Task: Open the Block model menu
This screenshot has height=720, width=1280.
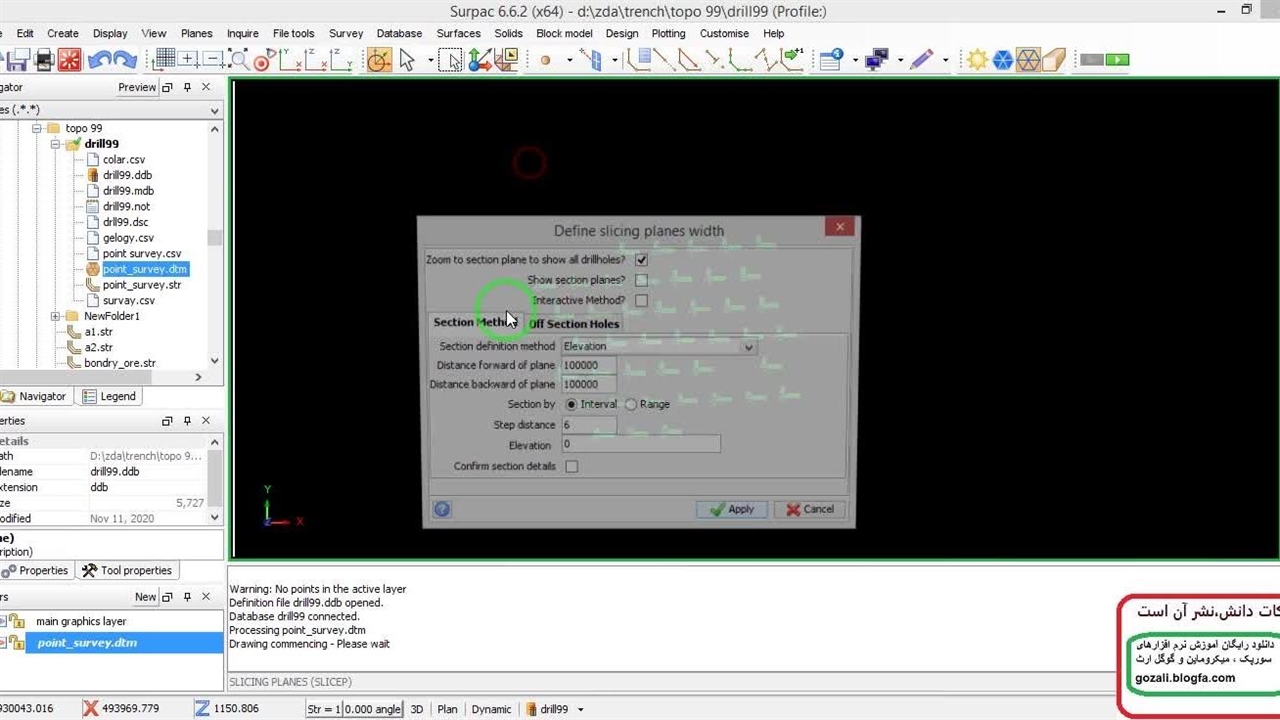Action: [x=564, y=33]
